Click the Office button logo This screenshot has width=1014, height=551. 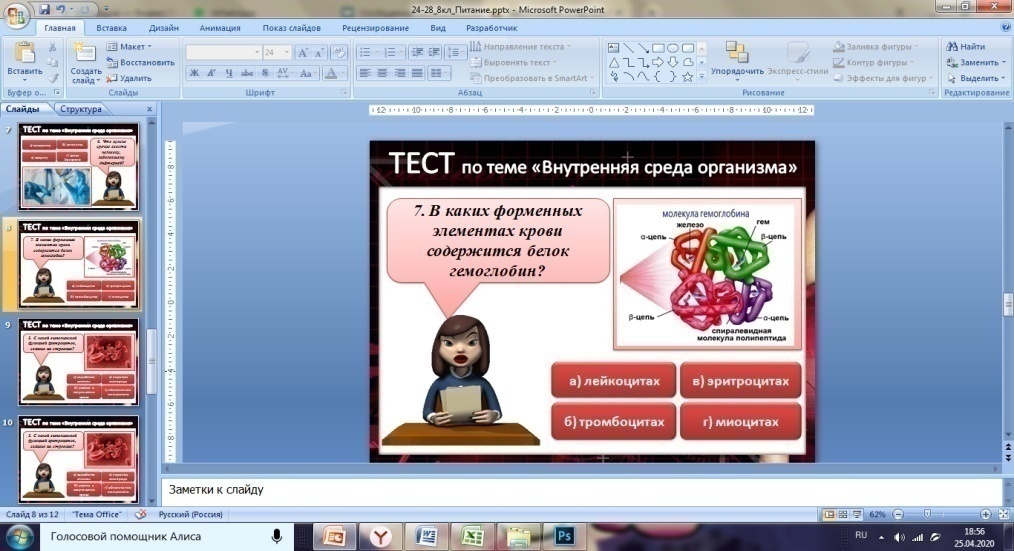[x=17, y=15]
